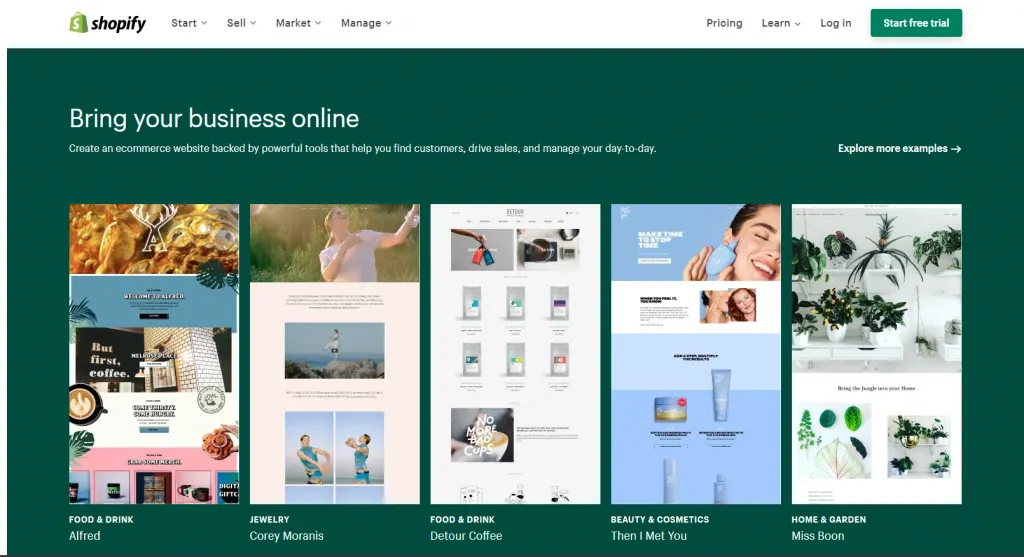Click the Bring your business online heading
The width and height of the screenshot is (1024, 557).
(214, 119)
